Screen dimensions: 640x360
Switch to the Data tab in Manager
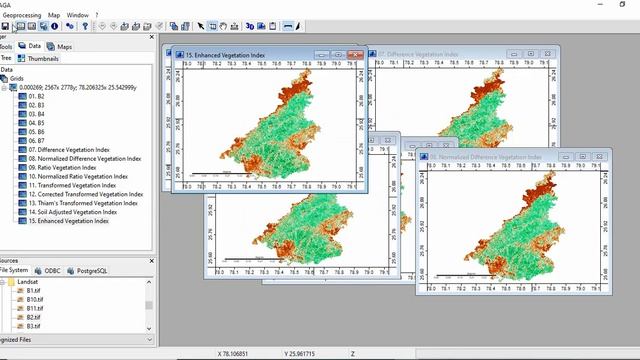30,46
